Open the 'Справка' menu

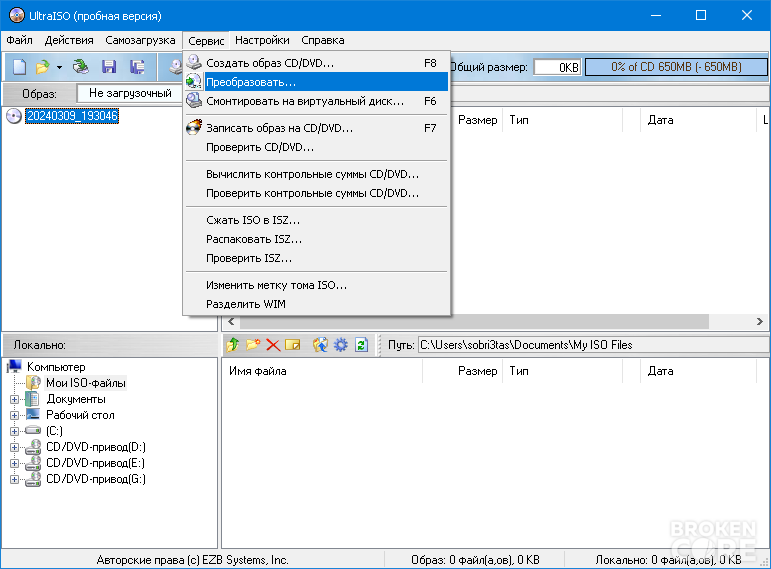(x=323, y=40)
